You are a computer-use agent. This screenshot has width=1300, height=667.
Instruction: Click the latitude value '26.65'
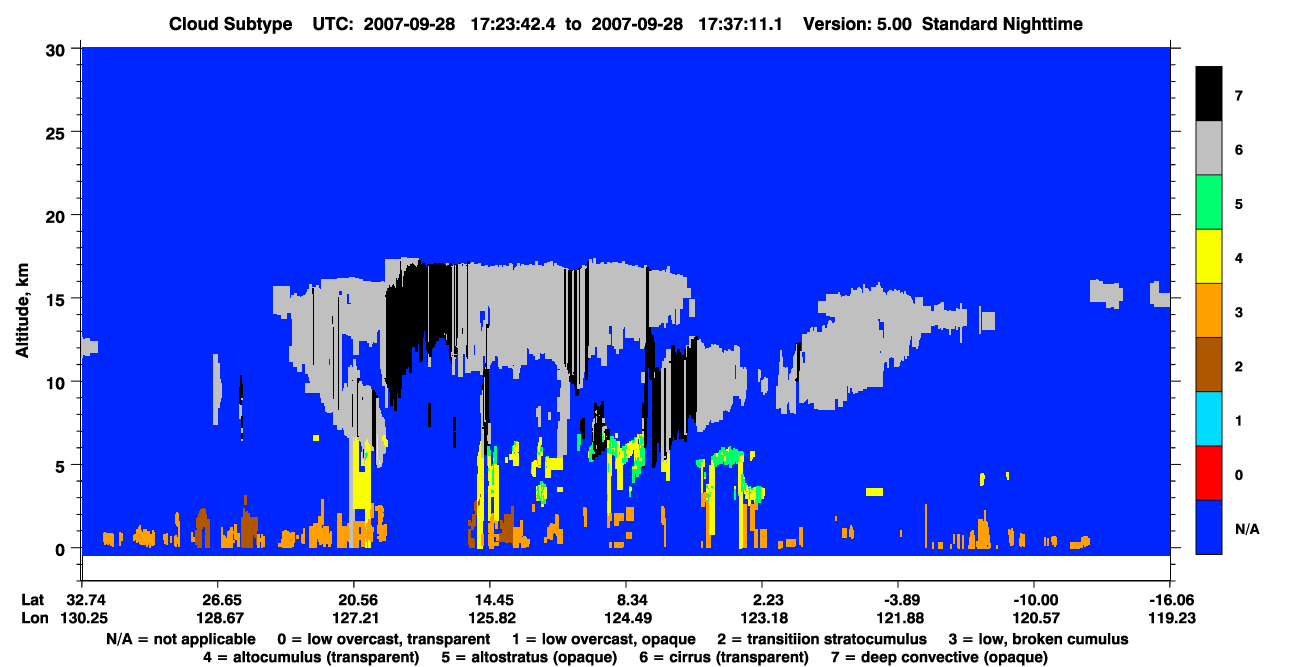217,600
